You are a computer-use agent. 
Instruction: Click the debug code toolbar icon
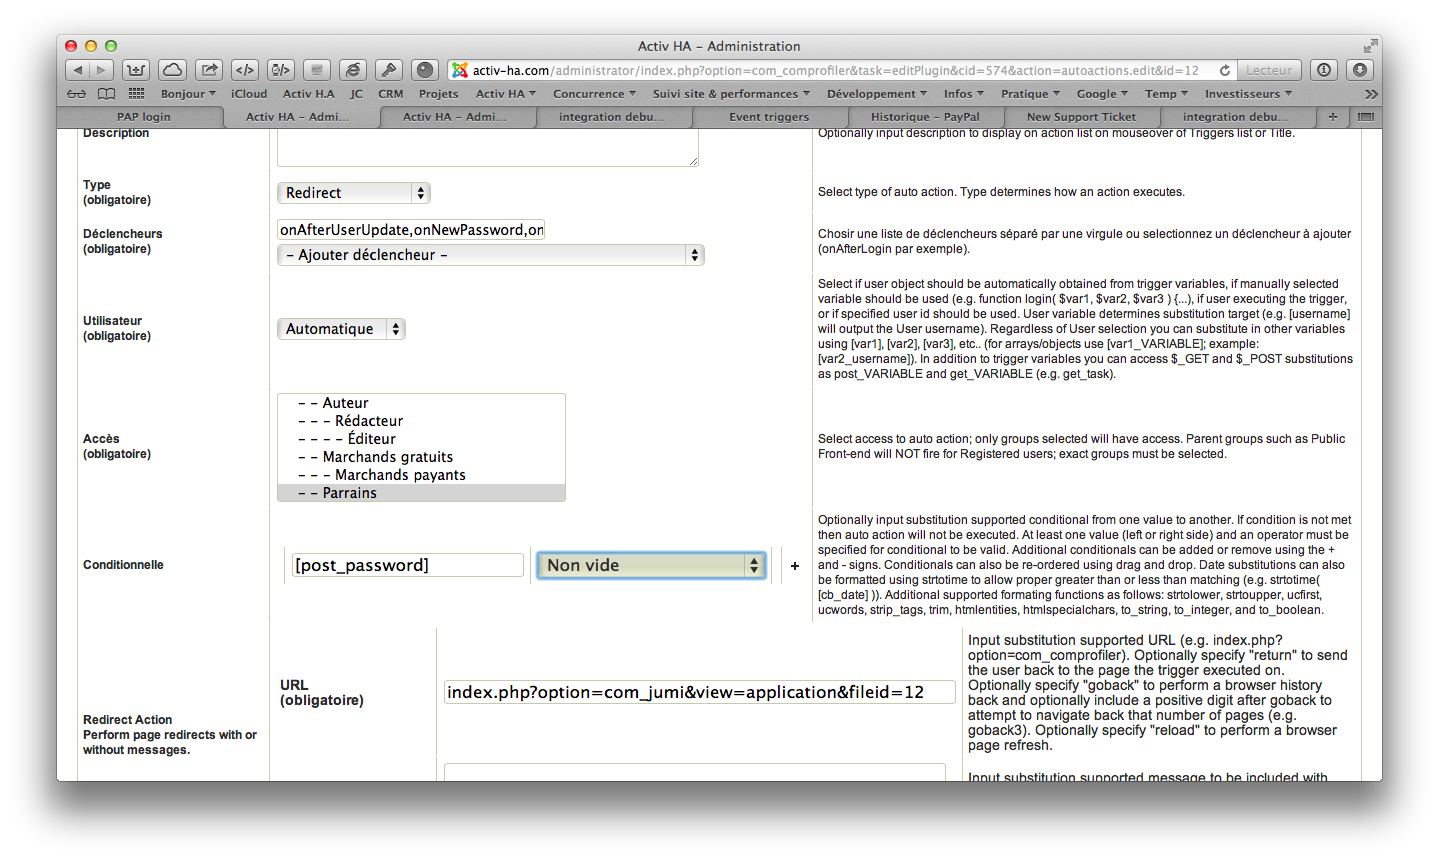coord(281,70)
